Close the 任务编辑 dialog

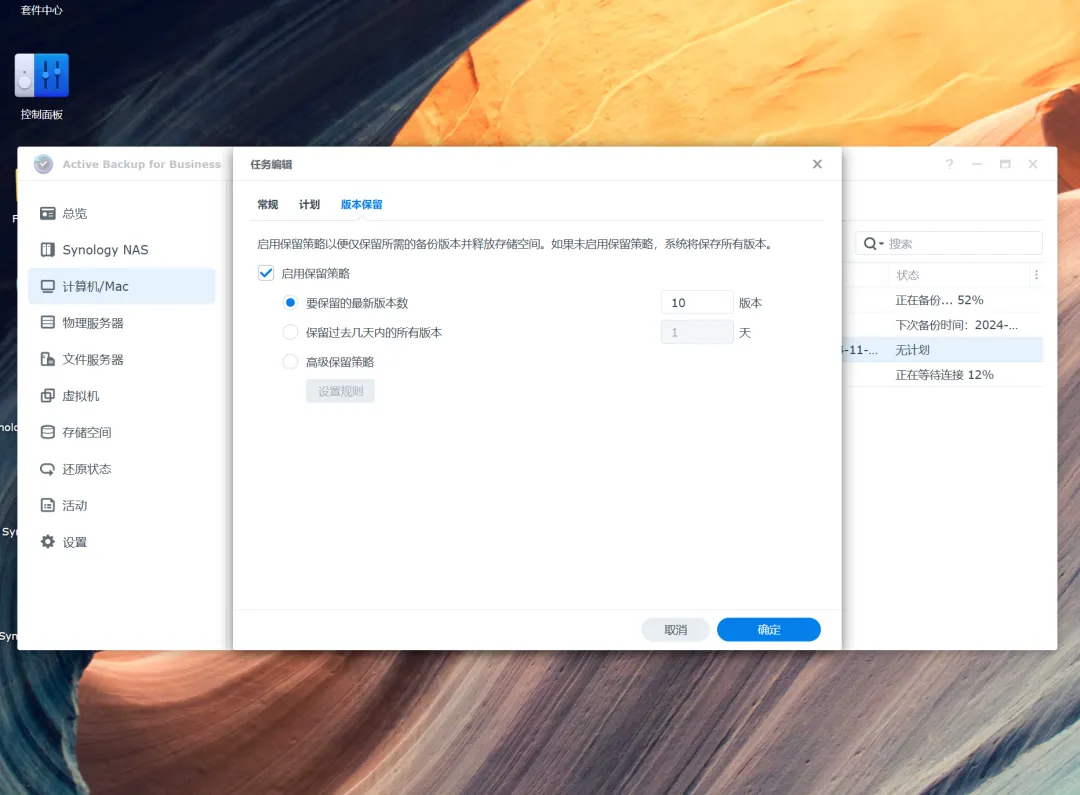point(817,164)
